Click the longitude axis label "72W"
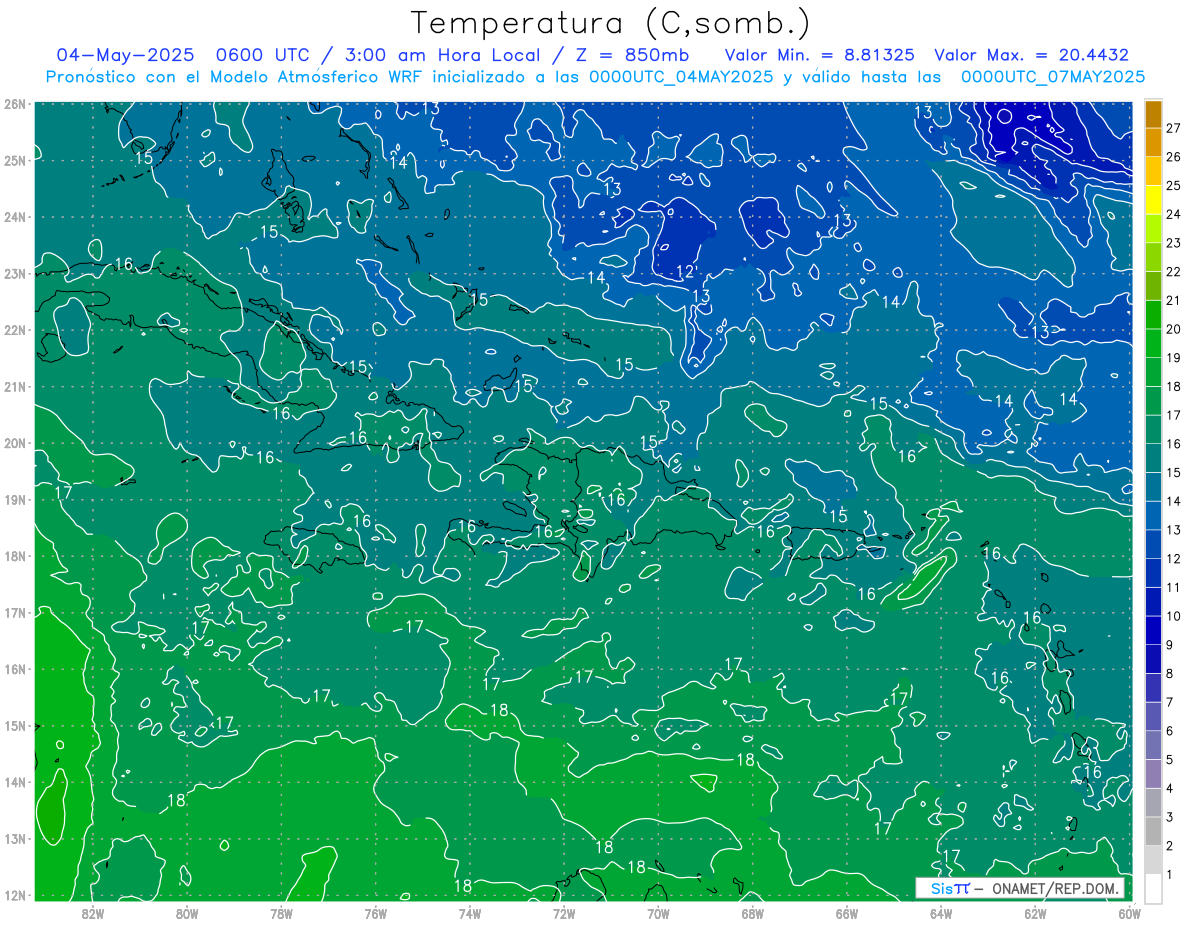The image size is (1200, 927). click(x=563, y=912)
